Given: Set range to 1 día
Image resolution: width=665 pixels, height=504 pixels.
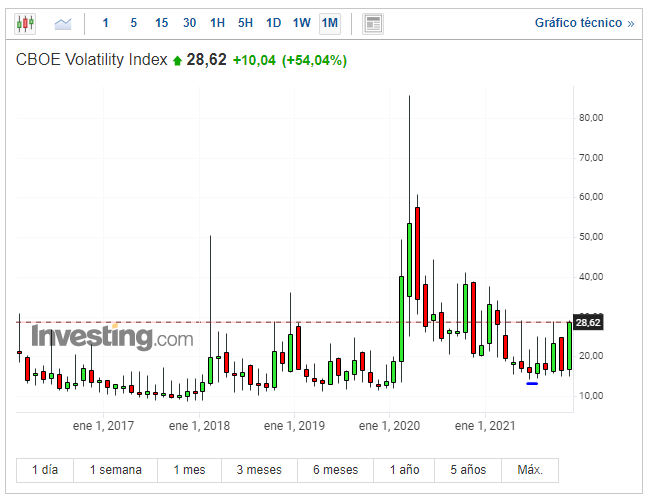Looking at the screenshot, I should (x=45, y=470).
